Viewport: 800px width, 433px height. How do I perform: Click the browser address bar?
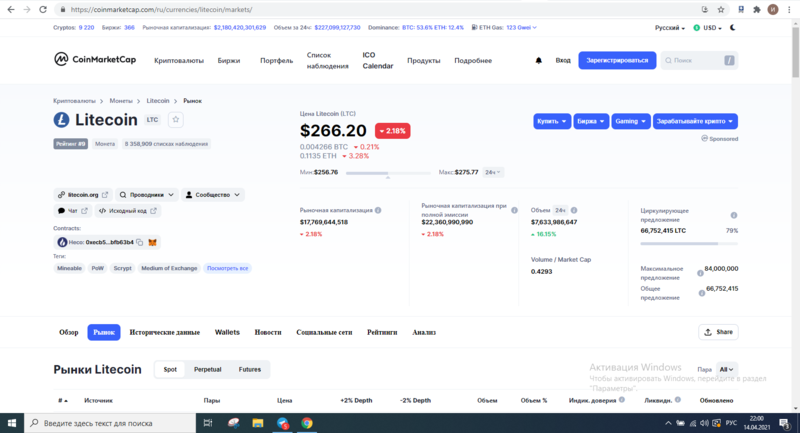coord(378,9)
